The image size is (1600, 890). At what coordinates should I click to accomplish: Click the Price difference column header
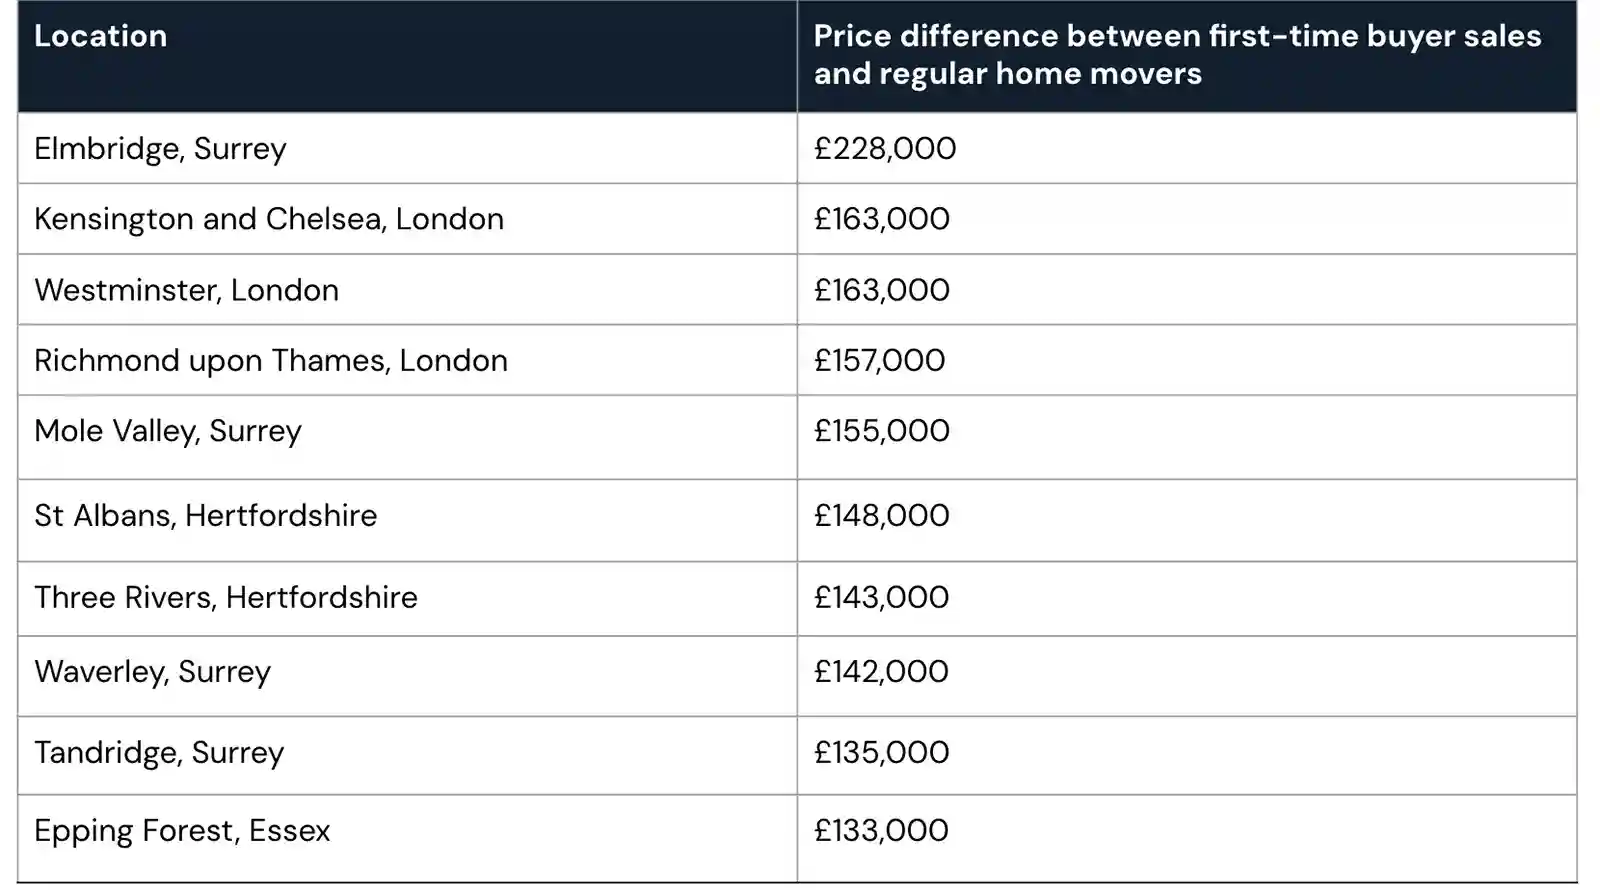tap(1177, 55)
